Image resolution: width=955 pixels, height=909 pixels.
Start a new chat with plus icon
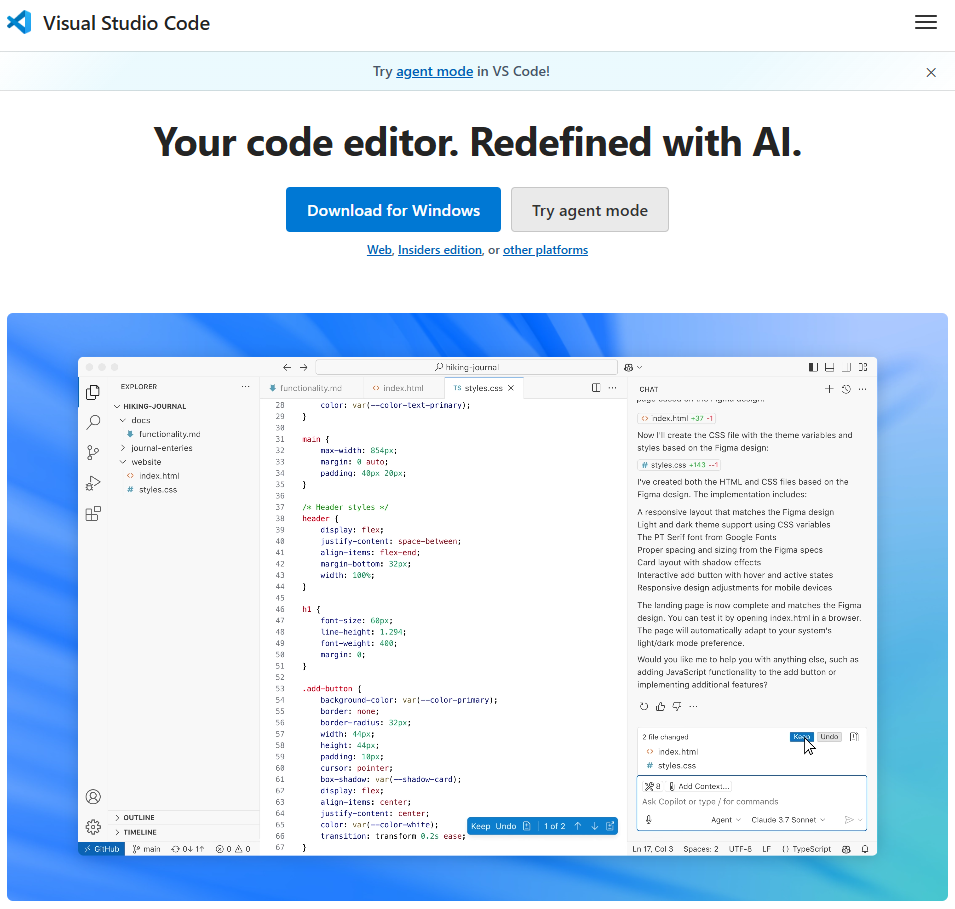tap(829, 389)
